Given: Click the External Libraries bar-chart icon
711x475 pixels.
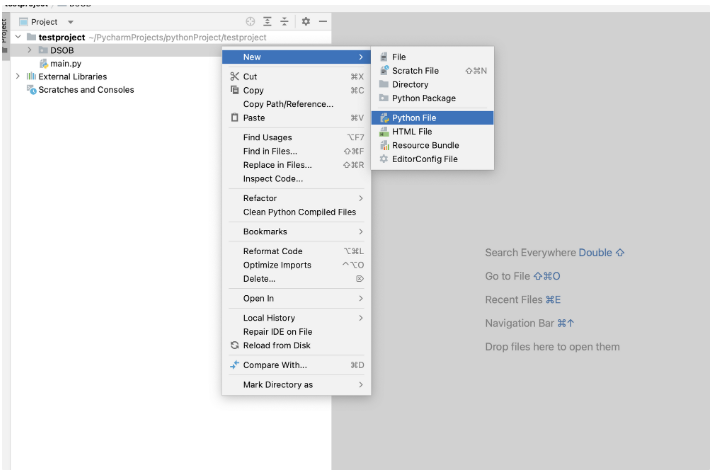Looking at the screenshot, I should tap(31, 76).
